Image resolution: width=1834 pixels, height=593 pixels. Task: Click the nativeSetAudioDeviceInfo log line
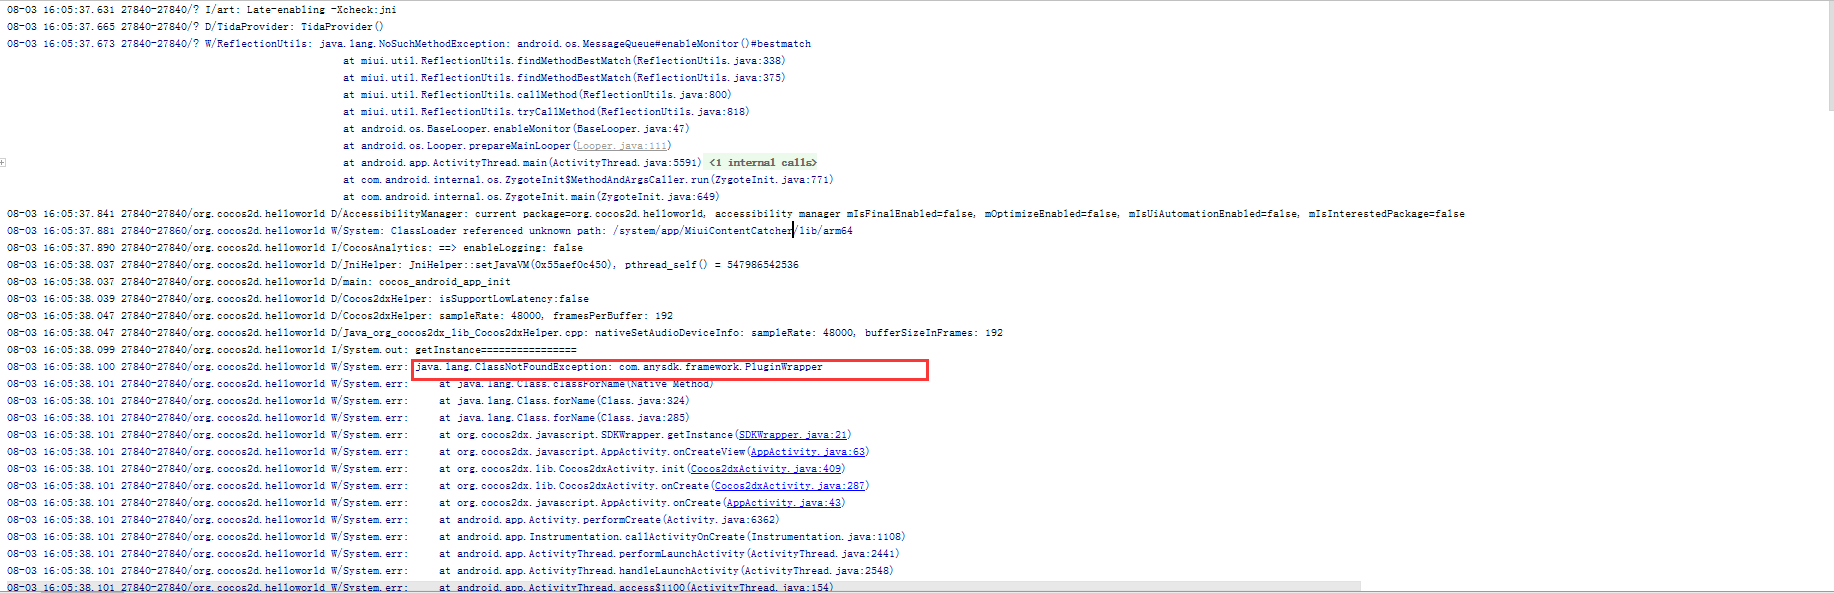pos(505,333)
